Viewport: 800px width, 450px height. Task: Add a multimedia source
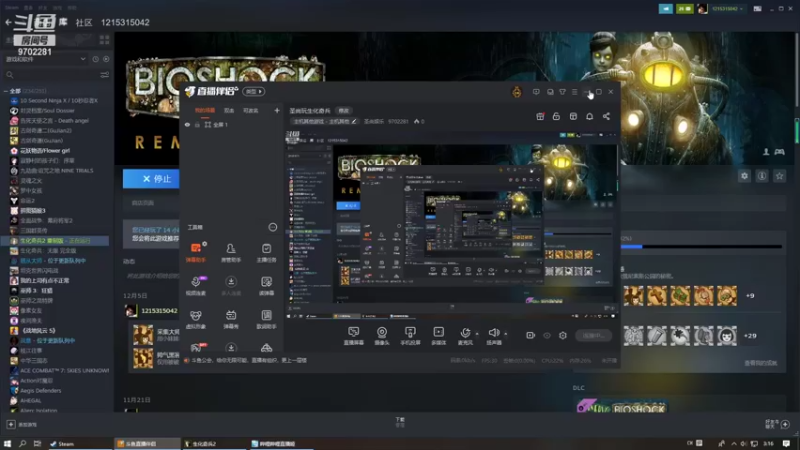(x=438, y=336)
